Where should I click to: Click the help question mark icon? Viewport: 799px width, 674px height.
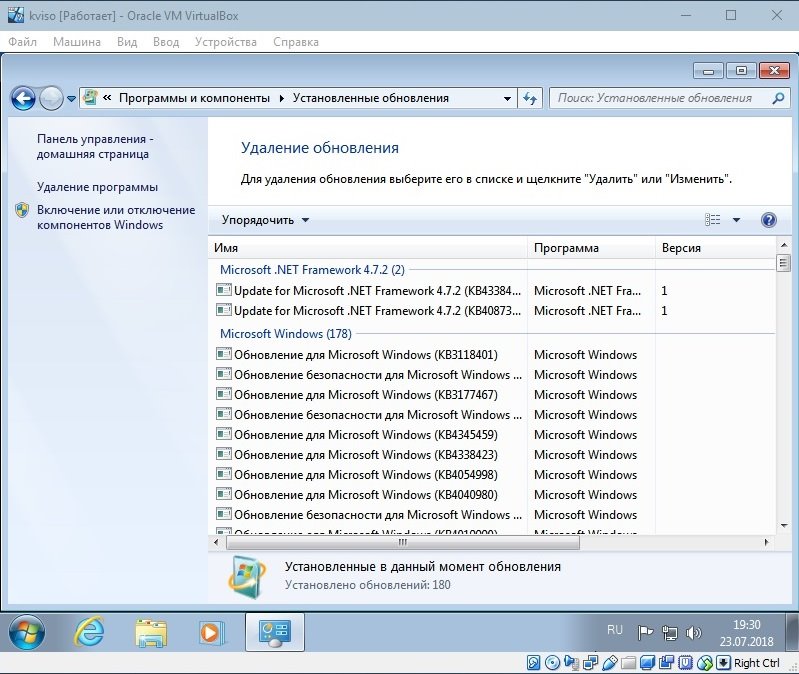(x=768, y=220)
